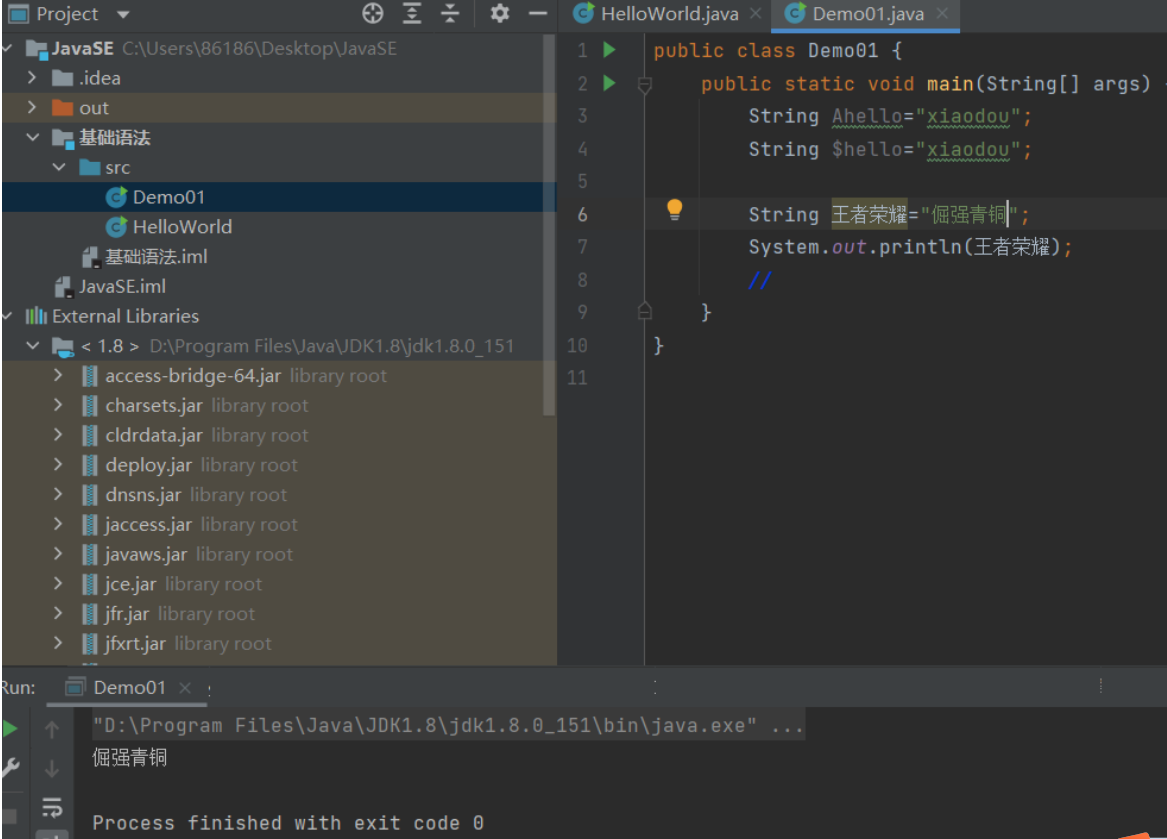Hide the Project panel with minus icon

click(x=537, y=13)
